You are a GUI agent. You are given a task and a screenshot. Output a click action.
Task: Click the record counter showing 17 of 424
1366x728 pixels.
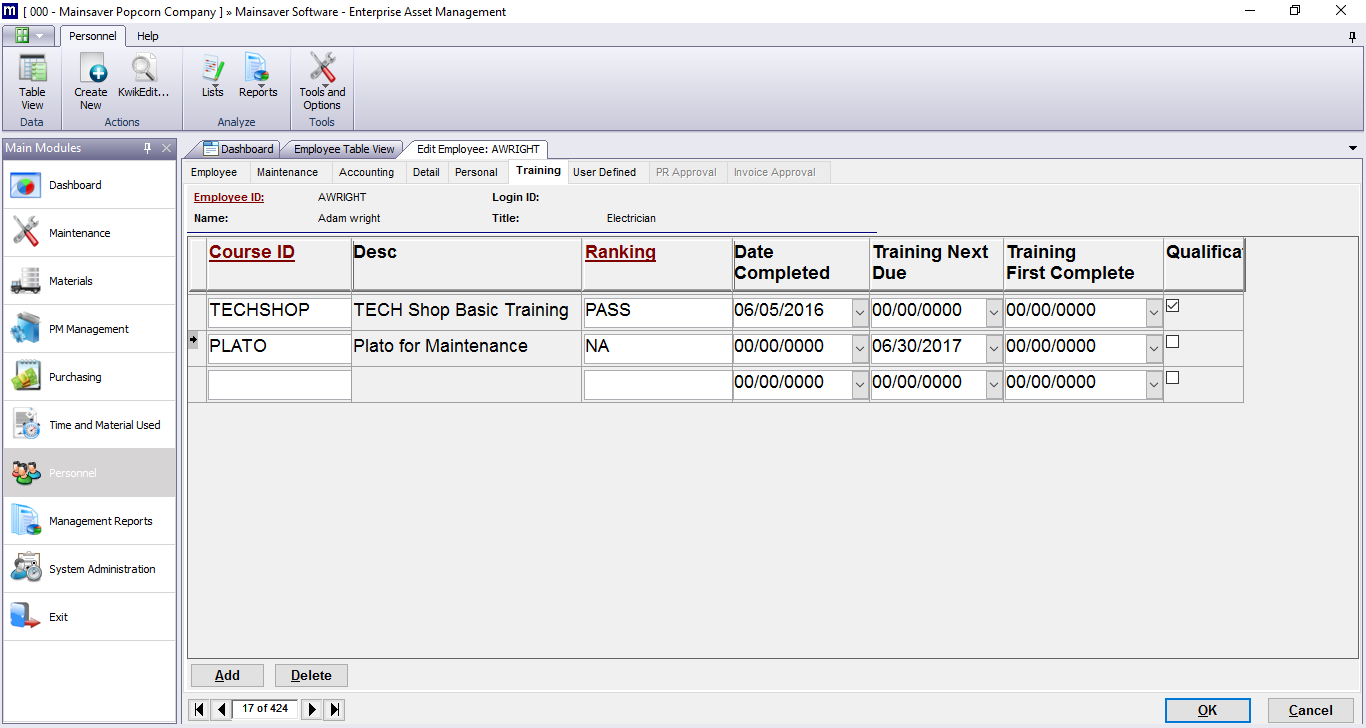[264, 708]
